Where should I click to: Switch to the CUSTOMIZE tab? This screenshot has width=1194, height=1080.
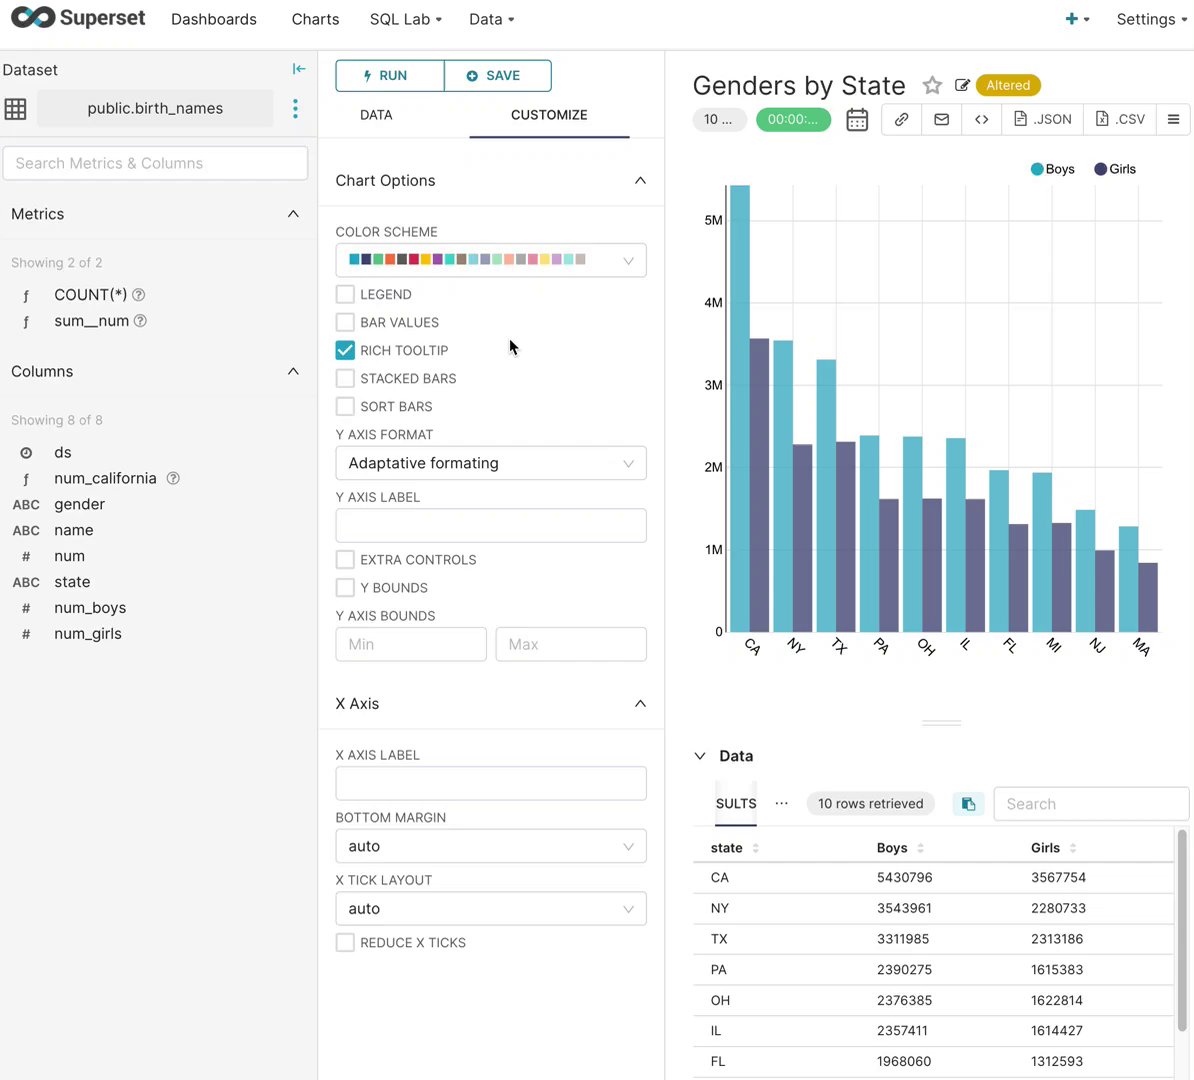click(x=549, y=115)
